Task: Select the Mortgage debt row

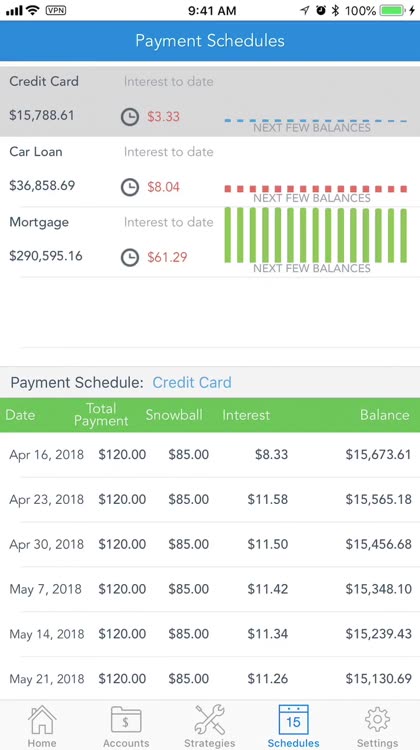Action: (x=210, y=242)
